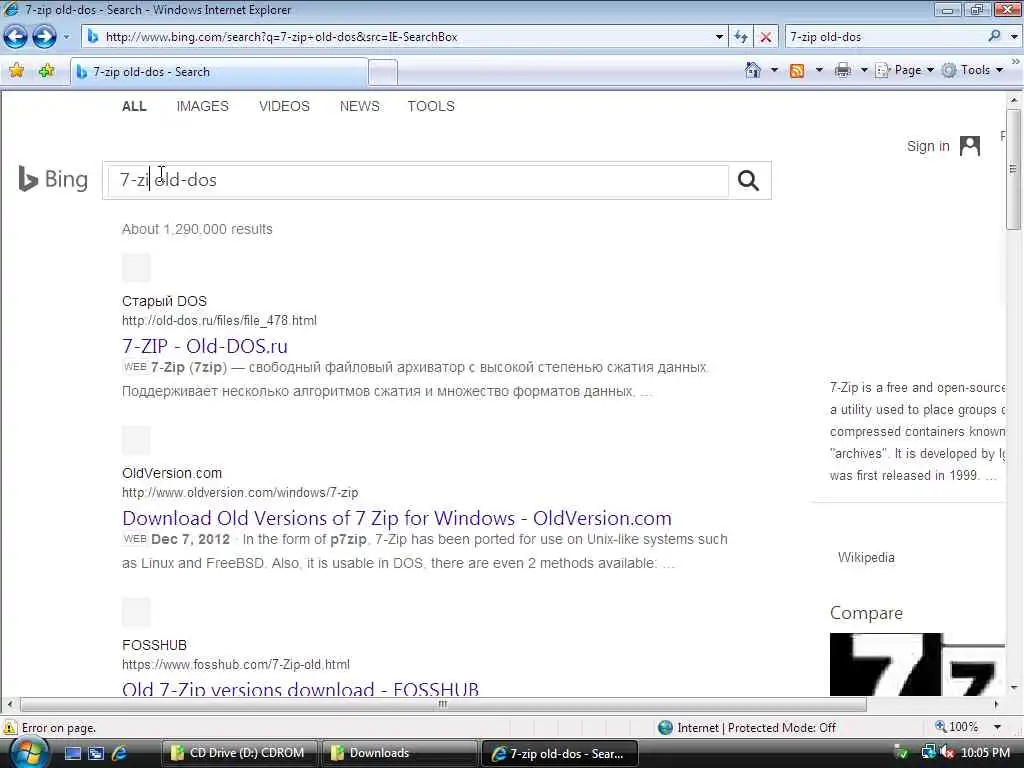Open the Windows Start orb

(29, 753)
